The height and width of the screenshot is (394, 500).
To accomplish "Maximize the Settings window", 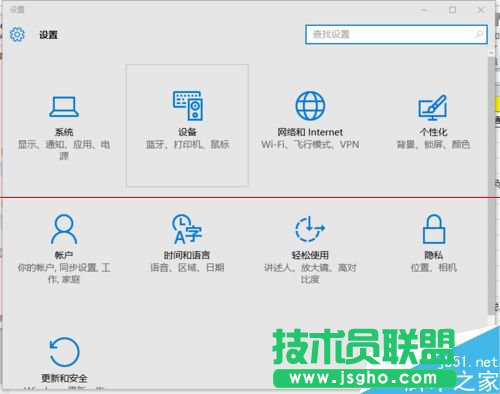I will pos(452,10).
